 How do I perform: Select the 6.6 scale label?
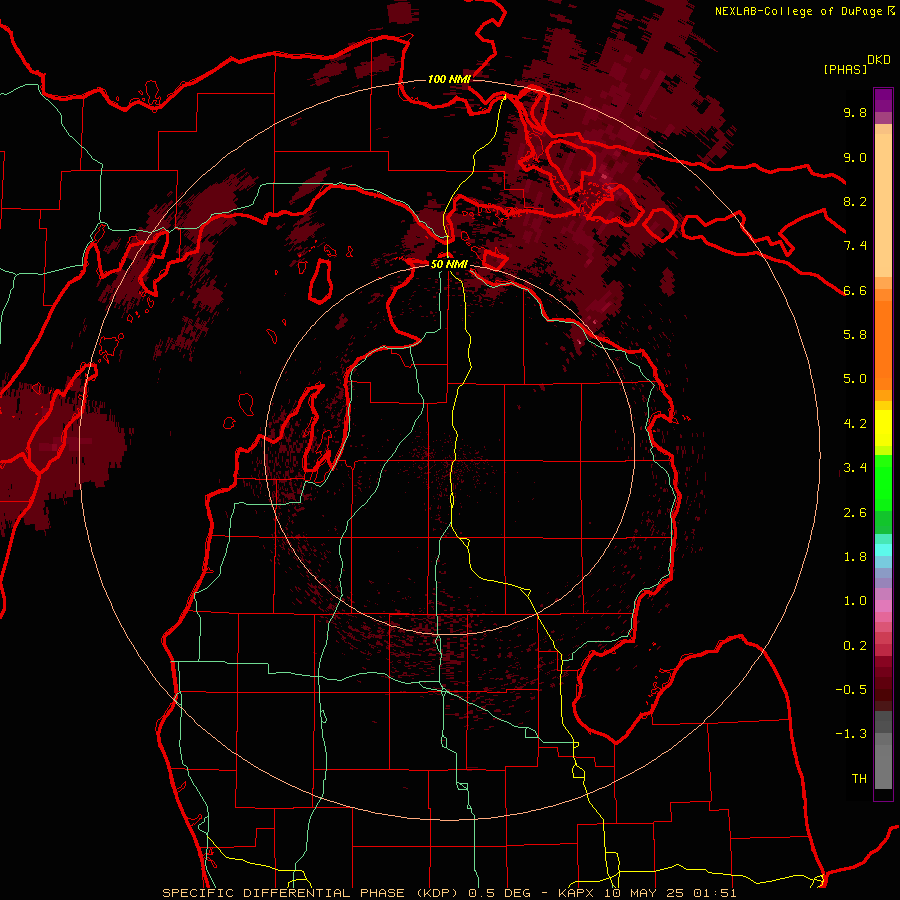tap(855, 290)
